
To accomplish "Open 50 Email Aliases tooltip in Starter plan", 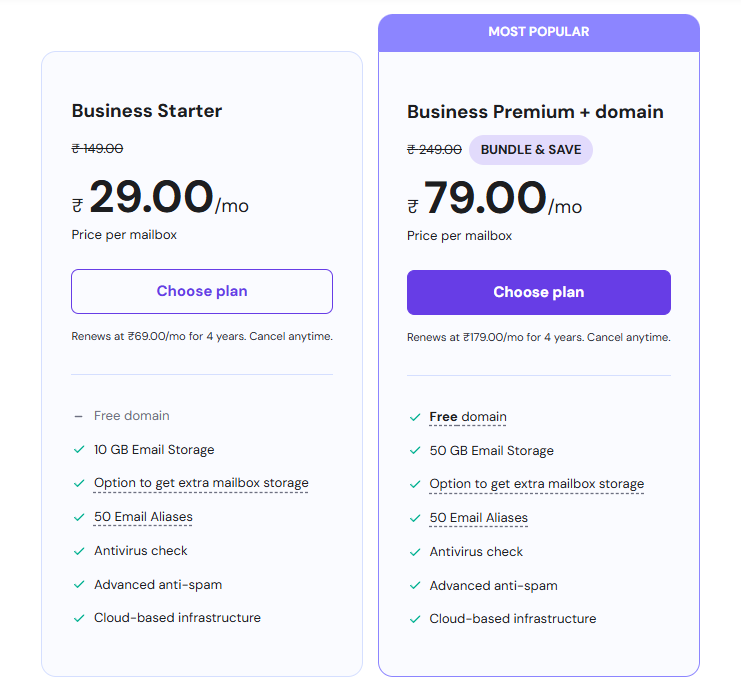I will click(x=143, y=517).
